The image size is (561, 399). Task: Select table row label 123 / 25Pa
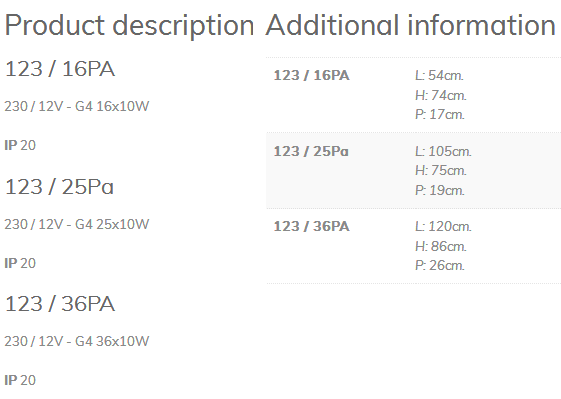tap(311, 151)
